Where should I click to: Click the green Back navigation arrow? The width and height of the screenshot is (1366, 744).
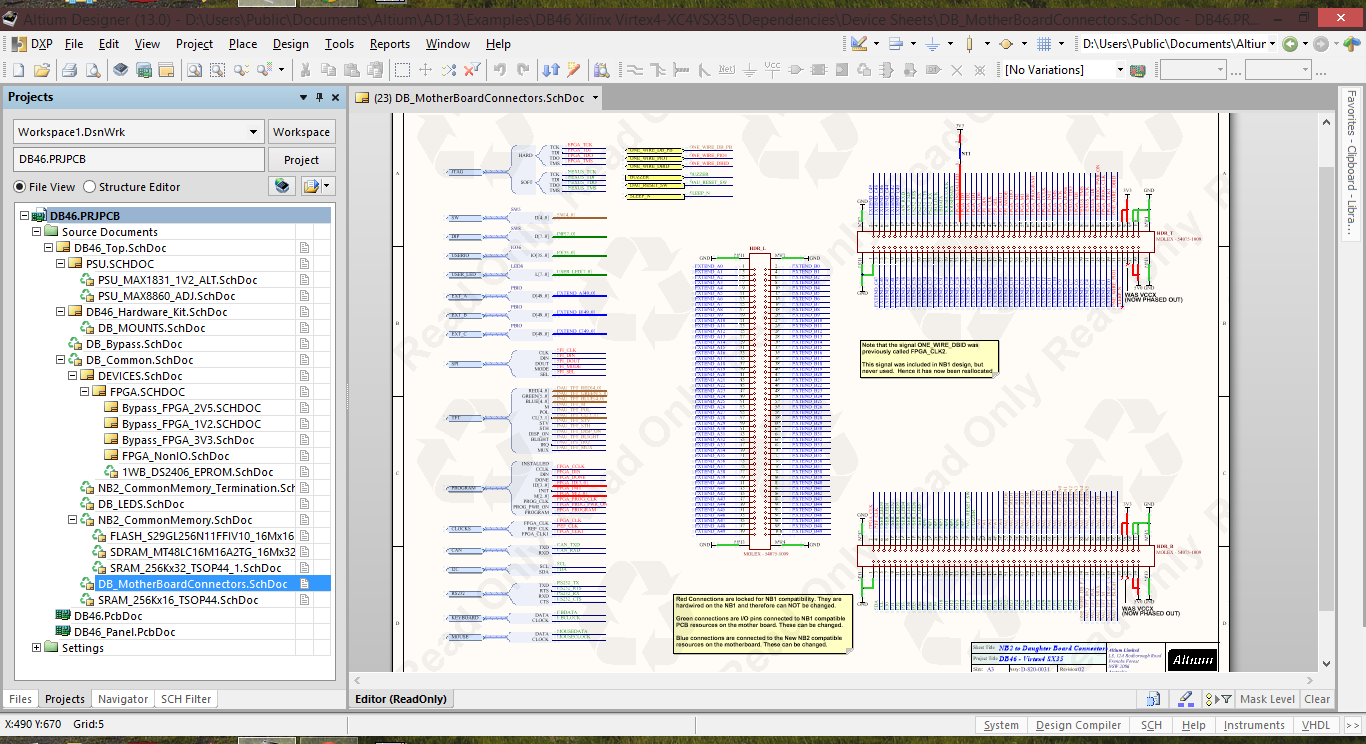tap(1290, 44)
